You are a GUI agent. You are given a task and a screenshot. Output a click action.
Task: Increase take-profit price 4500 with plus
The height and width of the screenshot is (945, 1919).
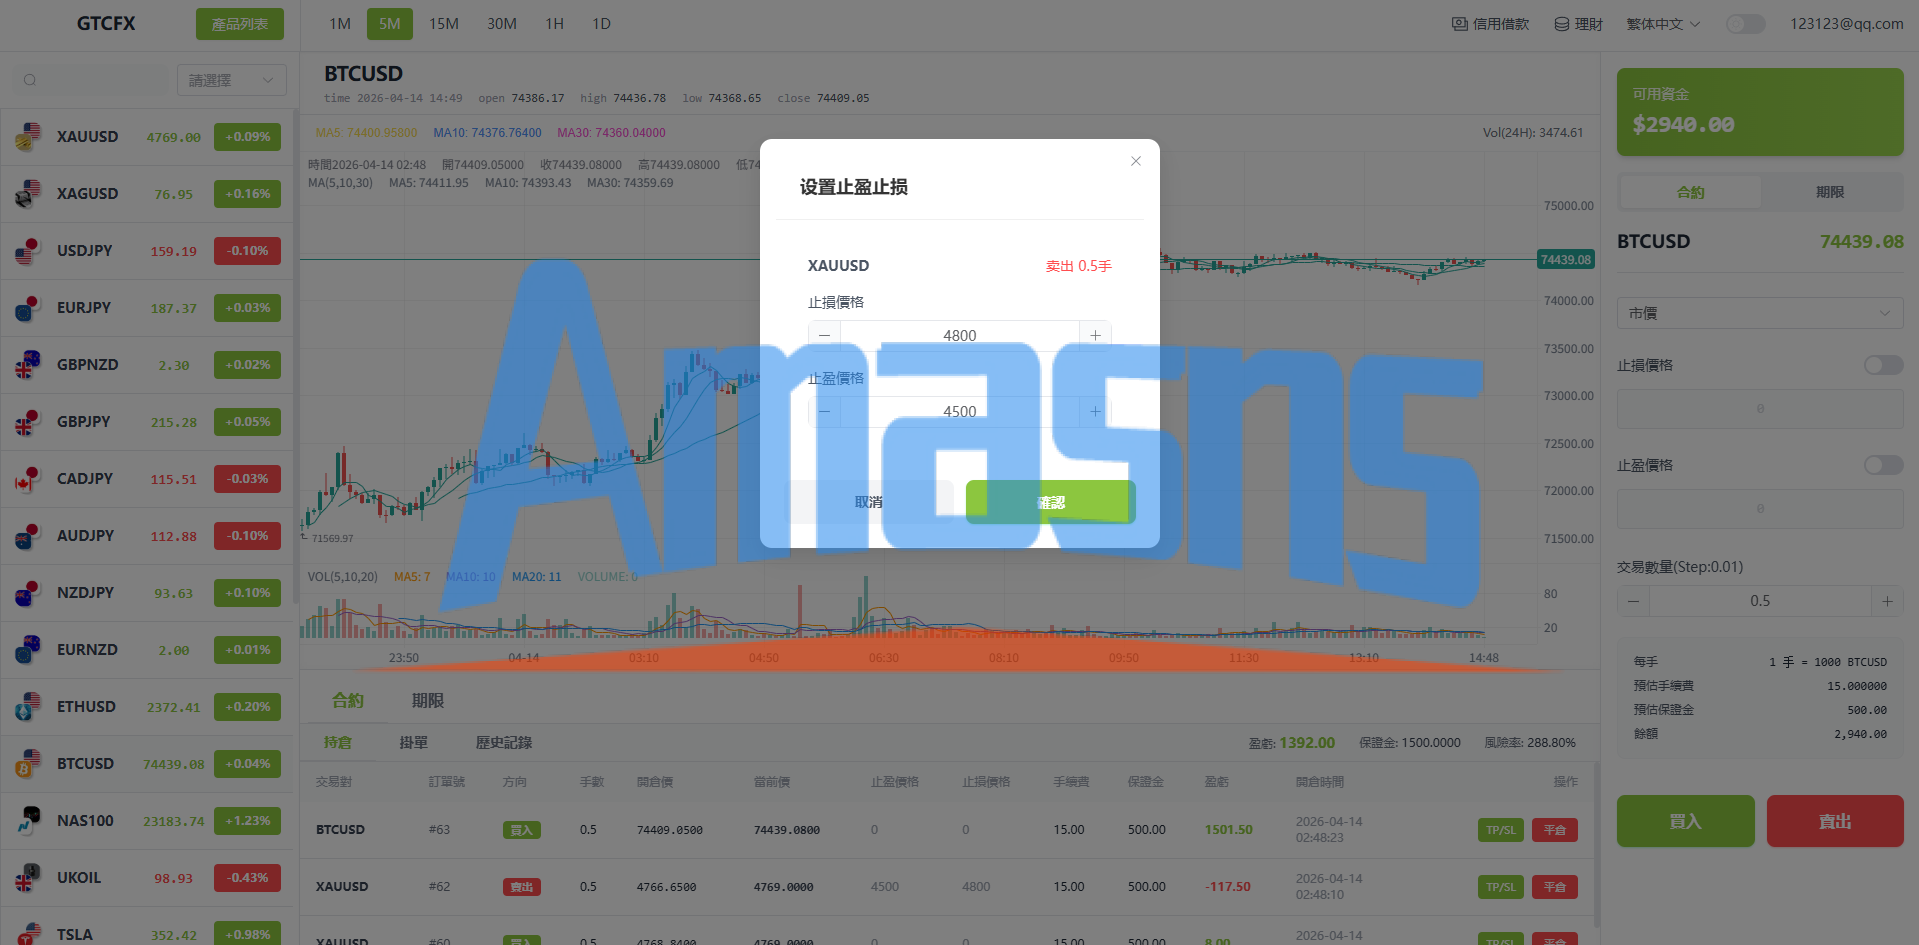[x=1095, y=412]
